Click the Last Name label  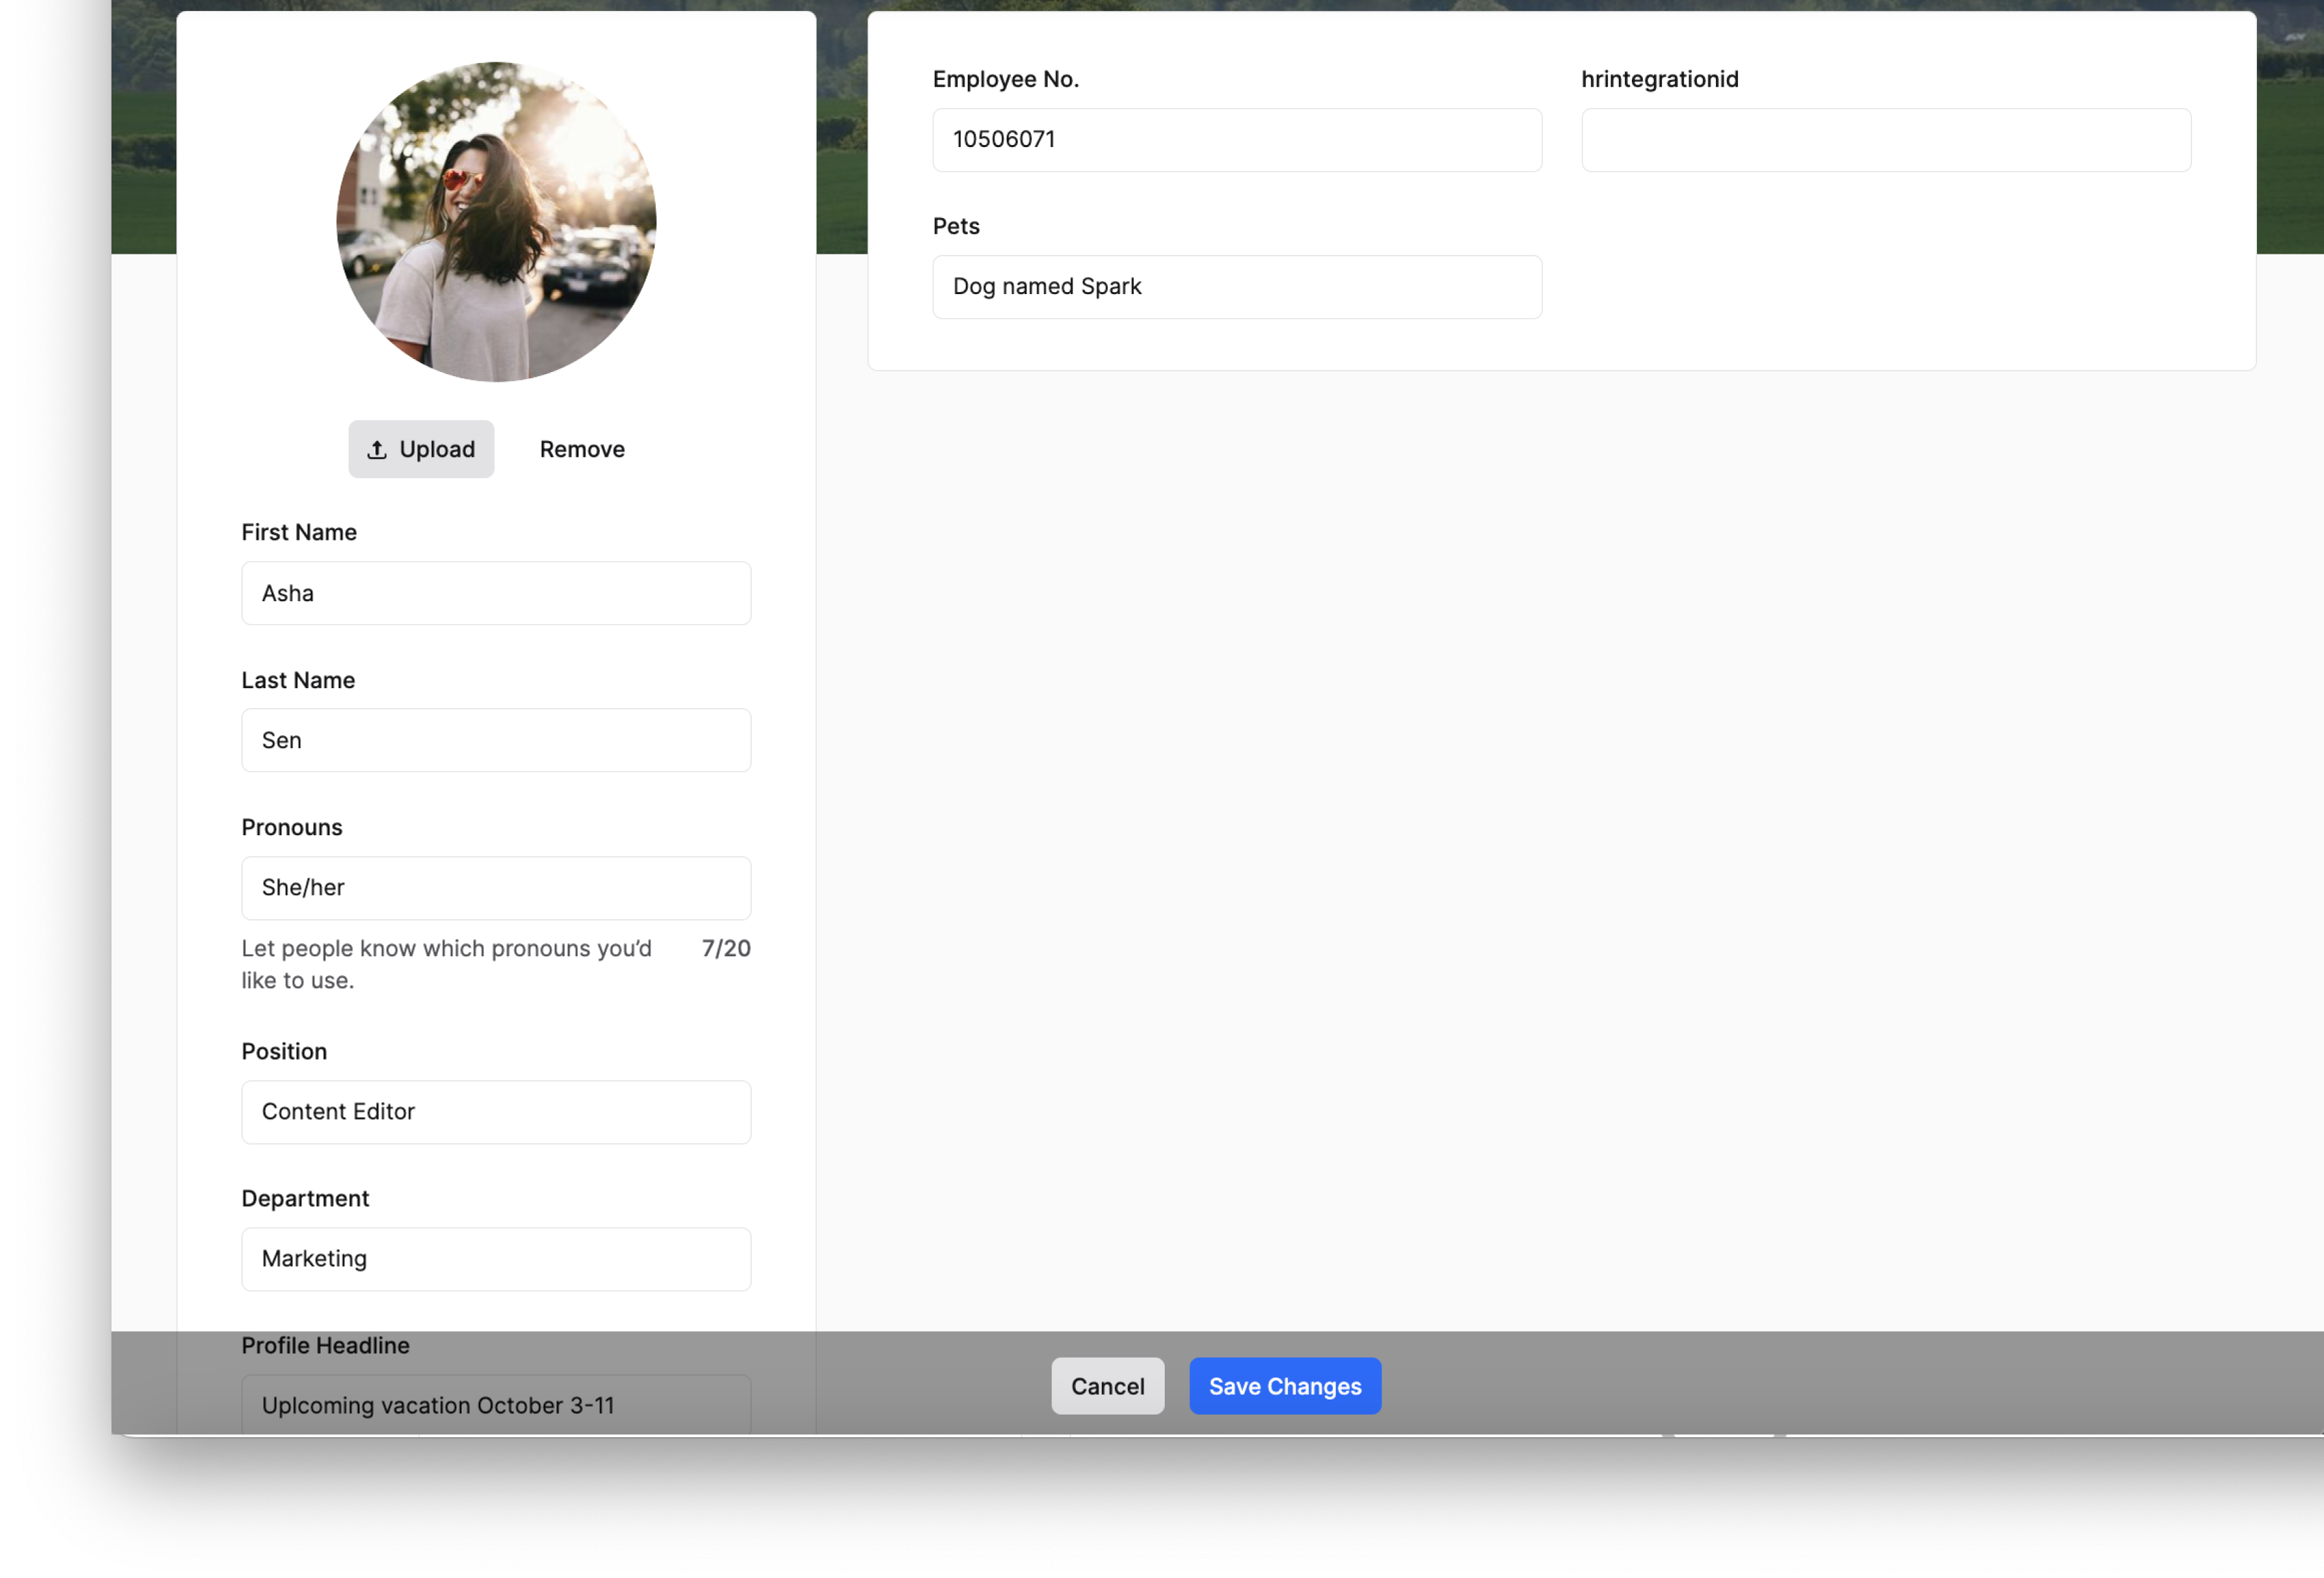tap(298, 680)
